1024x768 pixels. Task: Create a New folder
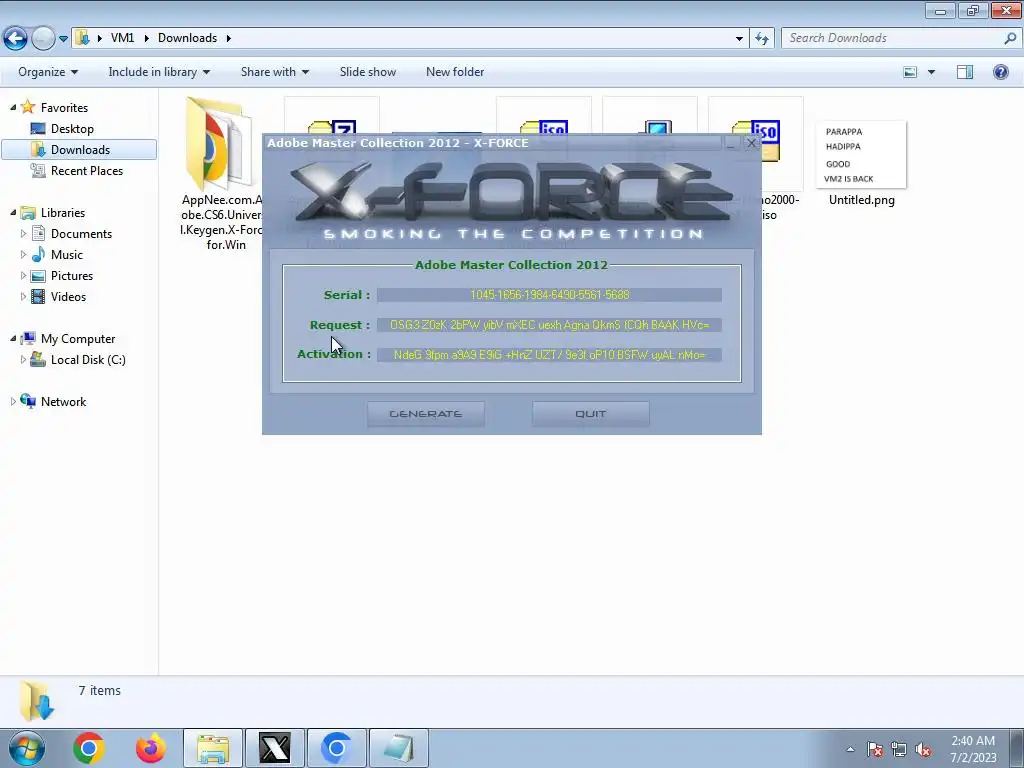click(x=455, y=72)
